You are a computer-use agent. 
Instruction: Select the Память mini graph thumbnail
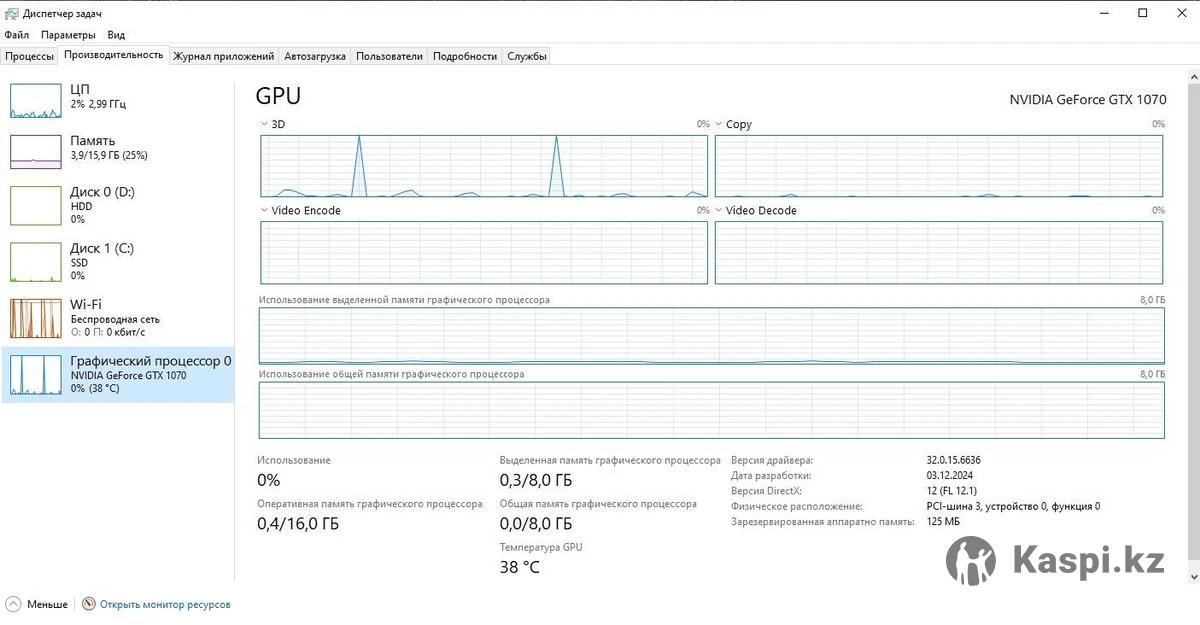point(36,151)
